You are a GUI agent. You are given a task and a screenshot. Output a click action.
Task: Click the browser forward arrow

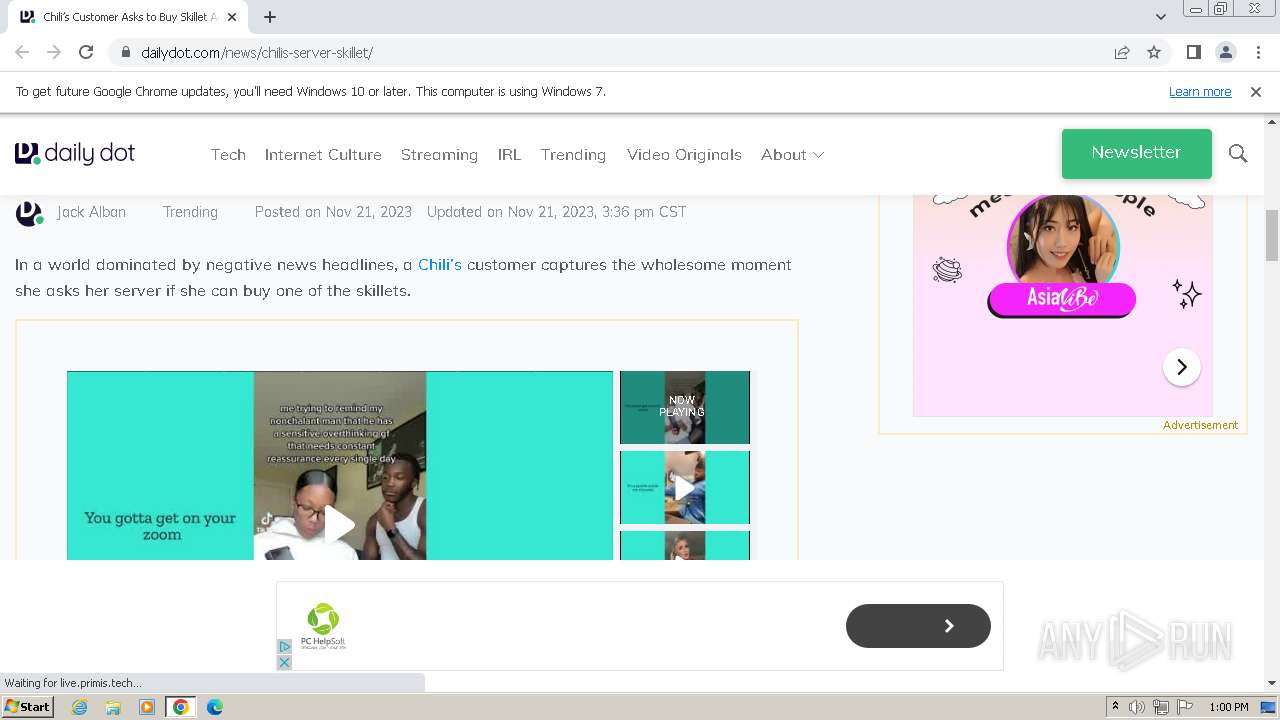pos(54,52)
